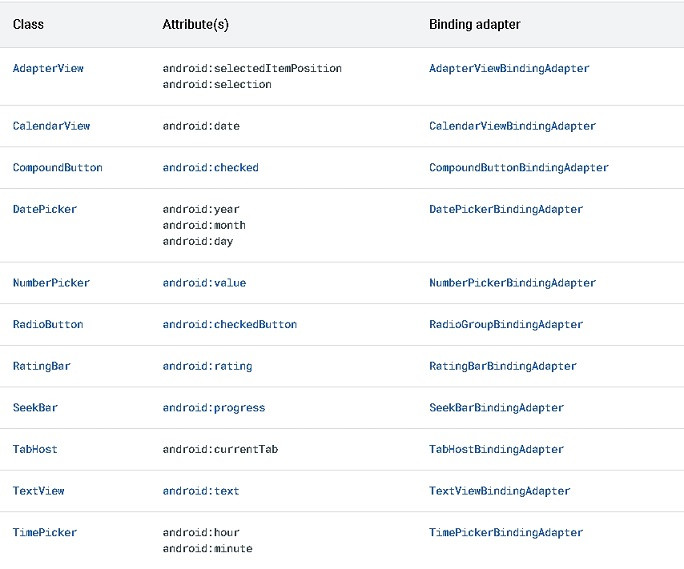Open the AdapterViewBindingAdapter link
684x569 pixels.
point(509,69)
